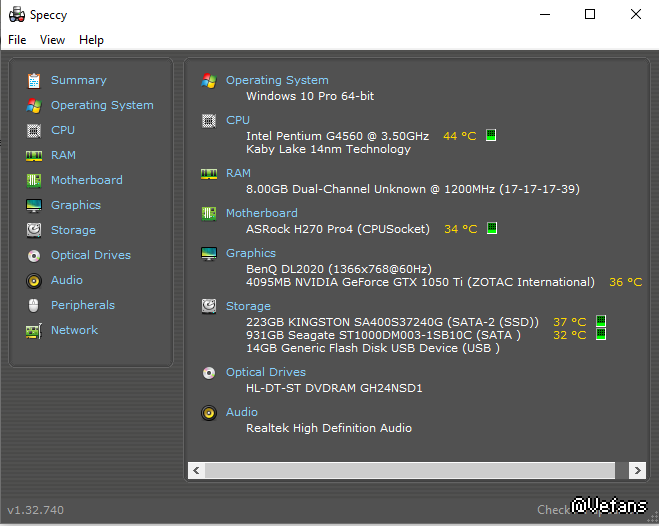
Task: Select Operating System in the sidebar
Action: click(x=102, y=105)
